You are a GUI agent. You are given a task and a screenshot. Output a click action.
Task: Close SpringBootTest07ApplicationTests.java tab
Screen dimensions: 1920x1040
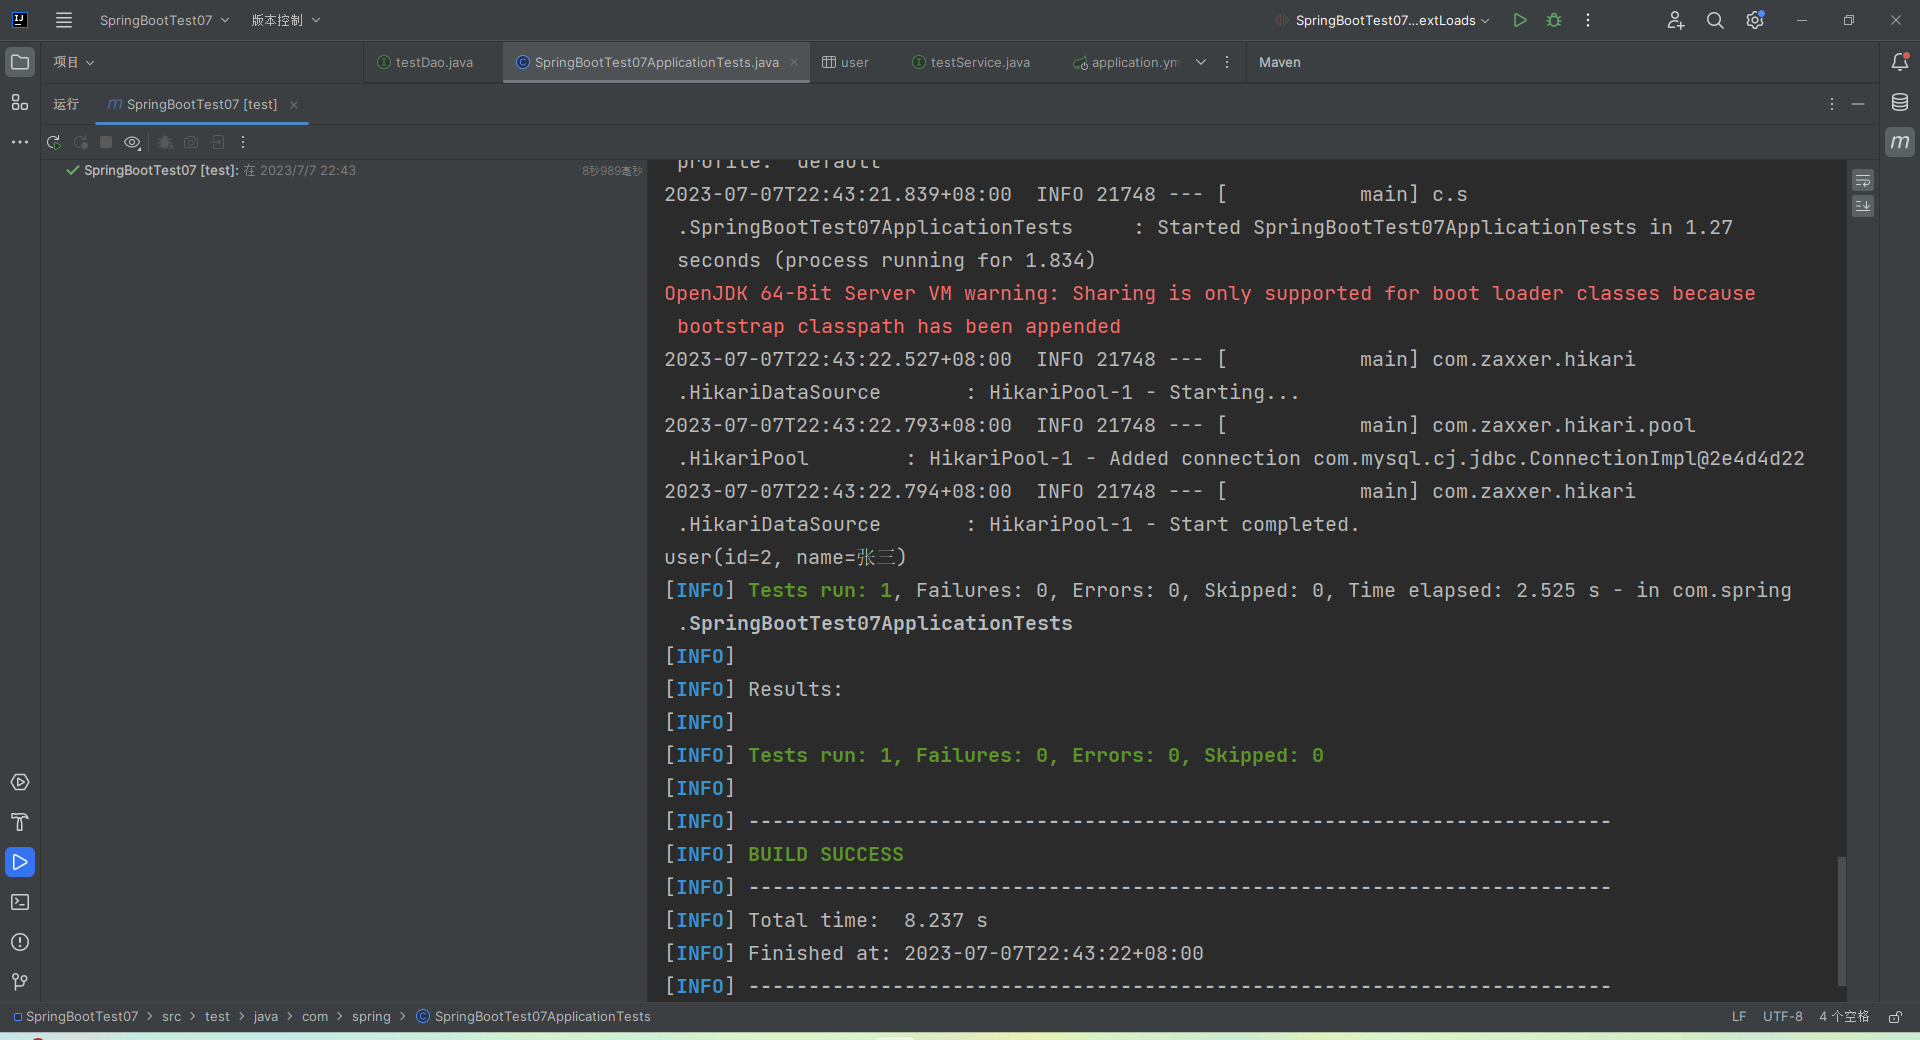pyautogui.click(x=794, y=62)
